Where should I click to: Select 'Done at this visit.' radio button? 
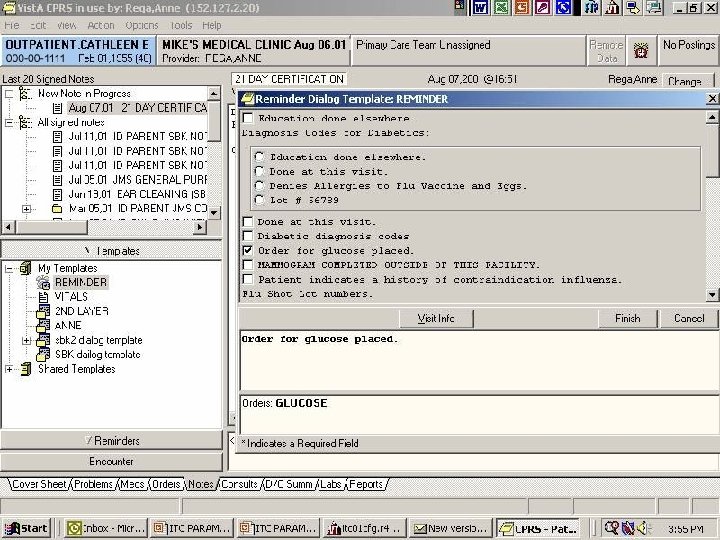point(259,171)
